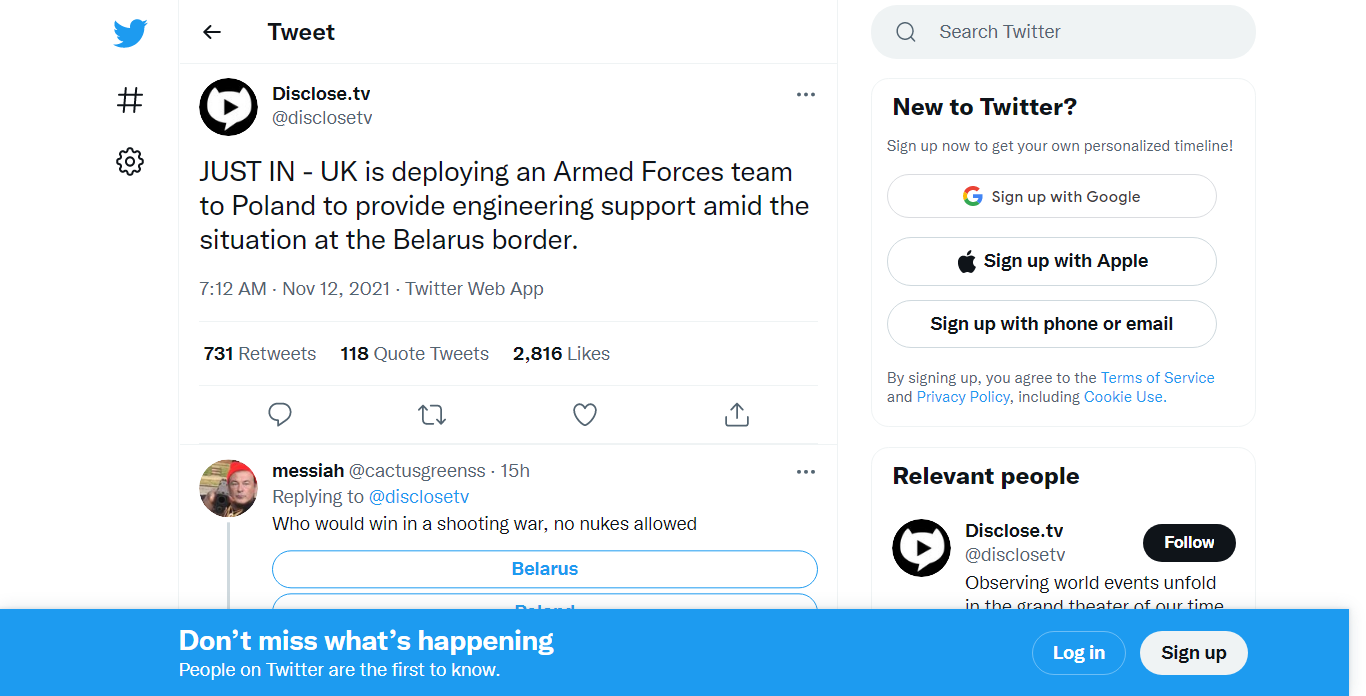This screenshot has height=696, width=1366.
Task: Go back using the arrow icon
Action: pos(212,32)
